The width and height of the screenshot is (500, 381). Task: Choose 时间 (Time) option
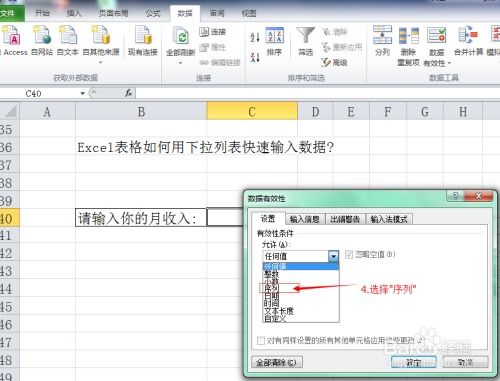(301, 303)
